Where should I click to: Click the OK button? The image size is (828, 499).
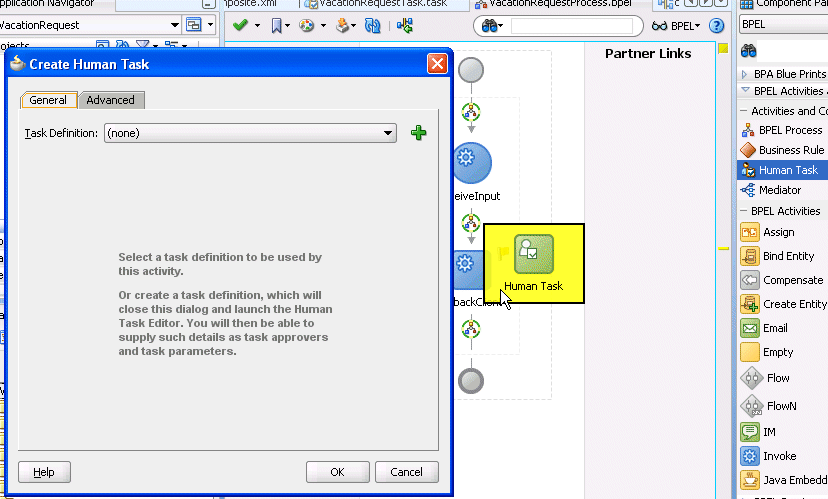(337, 472)
